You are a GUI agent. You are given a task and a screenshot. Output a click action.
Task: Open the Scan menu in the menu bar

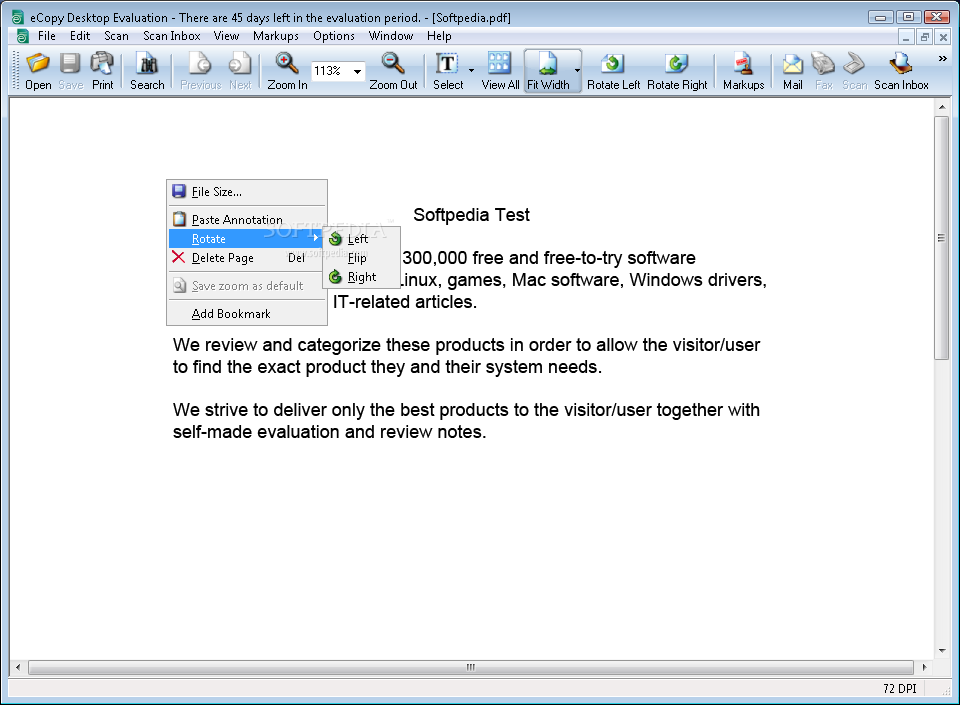[116, 36]
